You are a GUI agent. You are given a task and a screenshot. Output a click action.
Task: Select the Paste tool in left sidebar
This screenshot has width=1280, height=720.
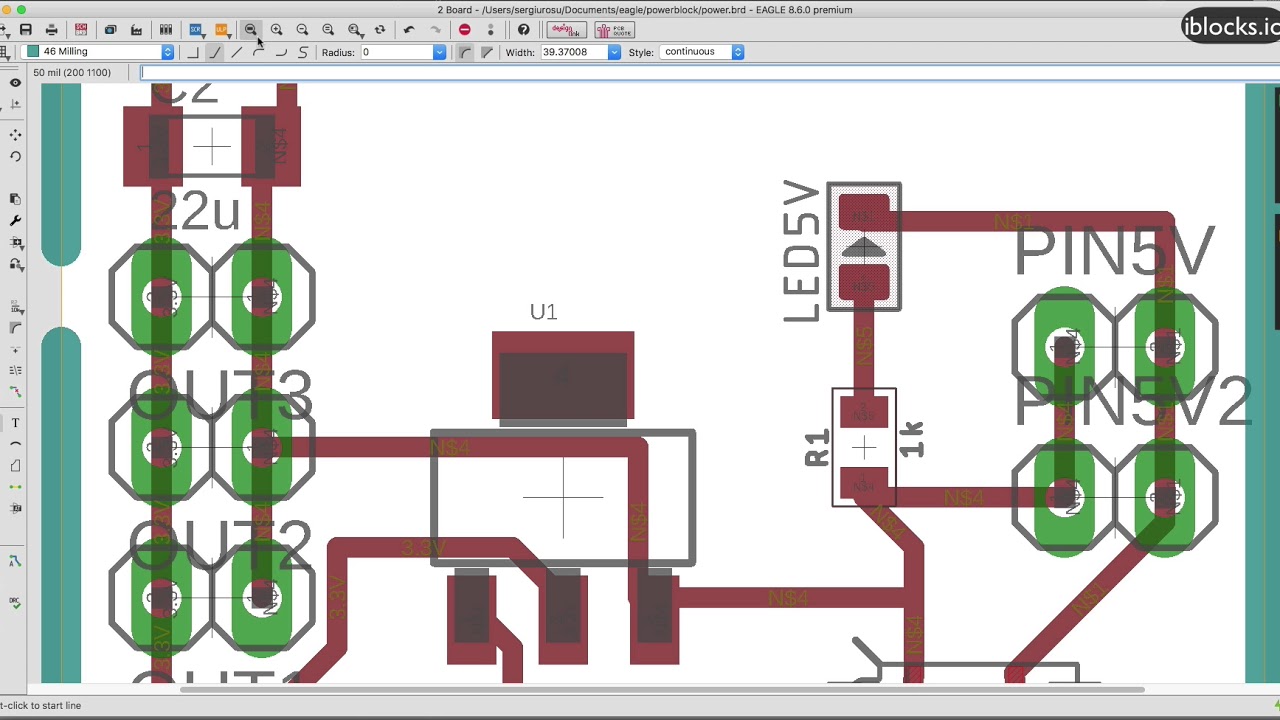click(15, 199)
